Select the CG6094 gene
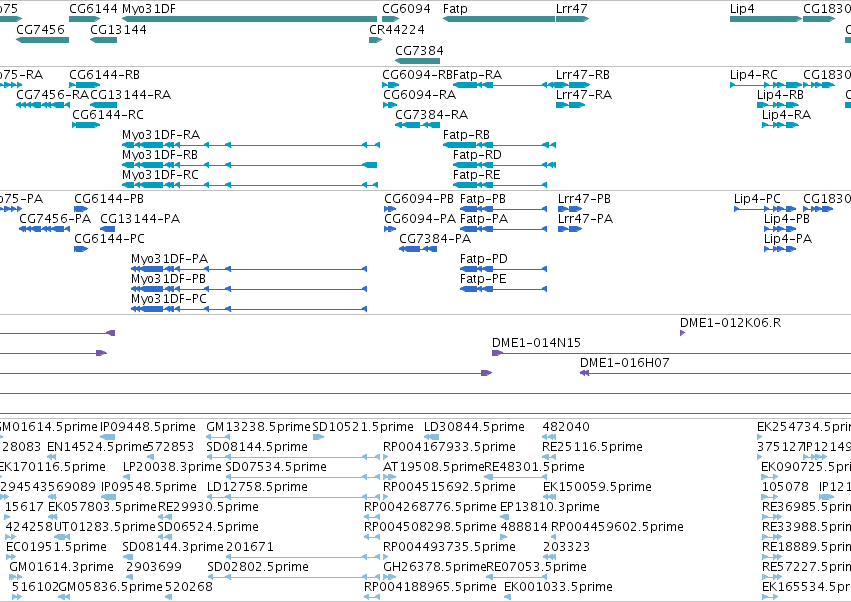Viewport: 851px width, 602px height. pos(391,19)
